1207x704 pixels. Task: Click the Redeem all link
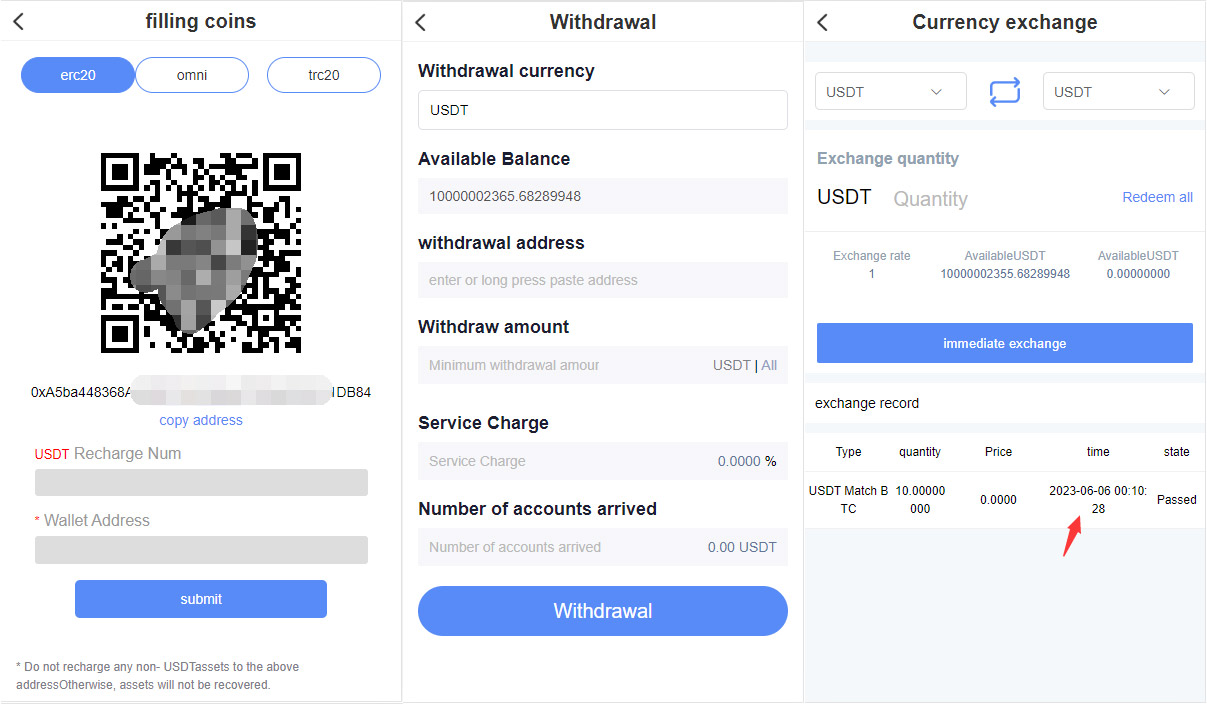pos(1157,197)
